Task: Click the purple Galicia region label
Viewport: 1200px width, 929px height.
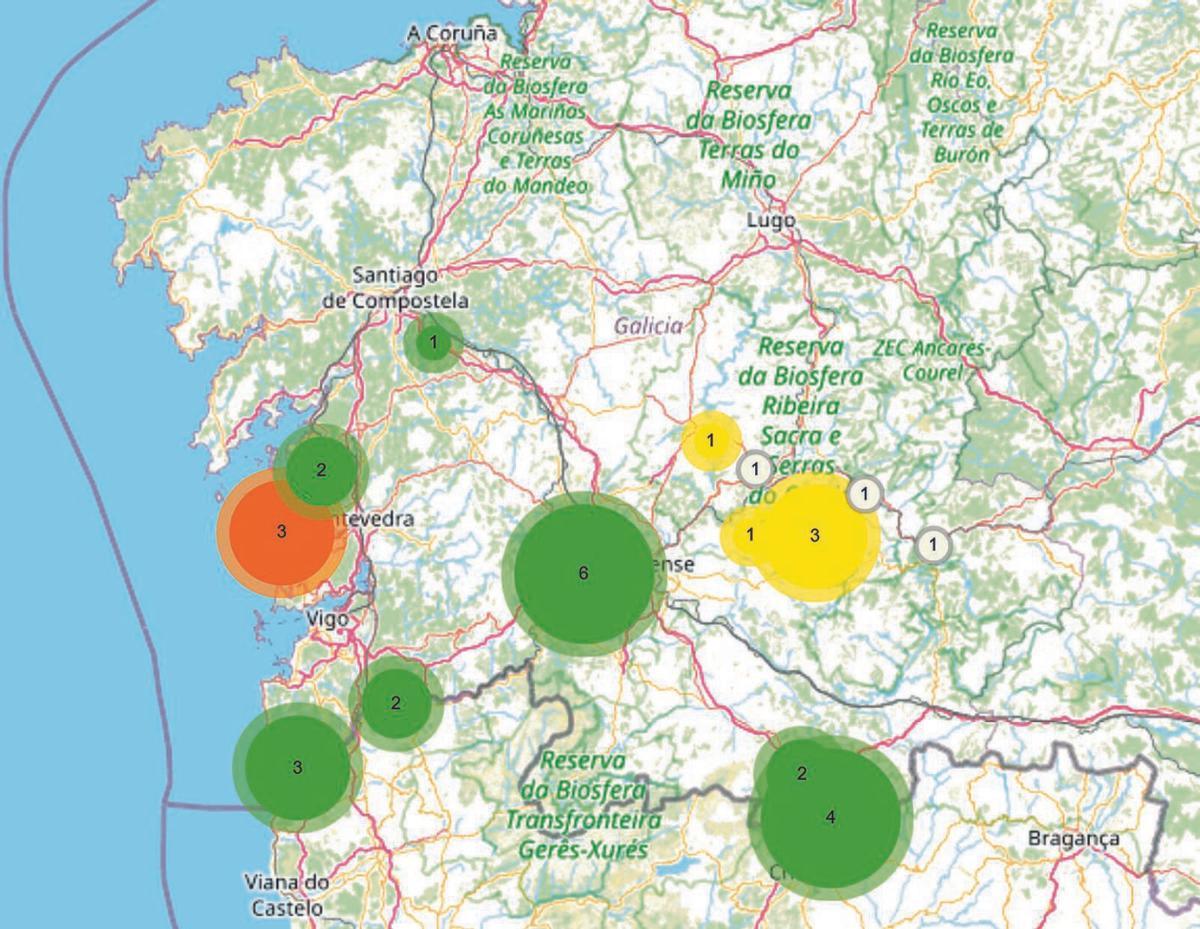Action: click(x=648, y=325)
